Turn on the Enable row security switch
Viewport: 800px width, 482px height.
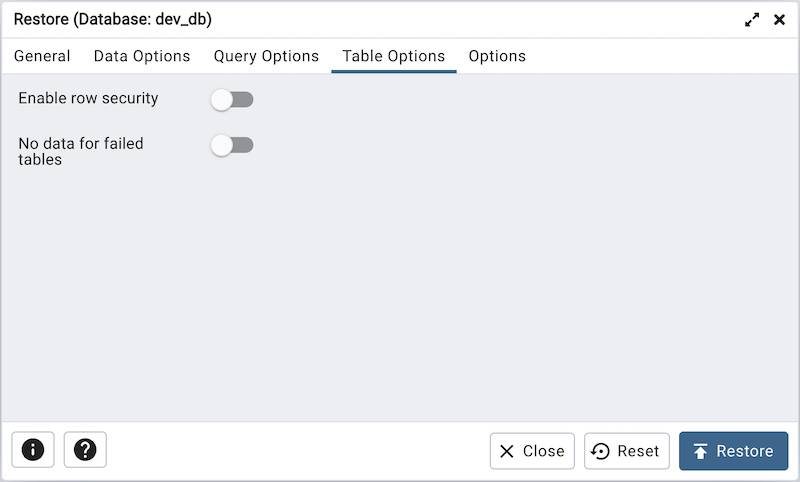click(232, 99)
